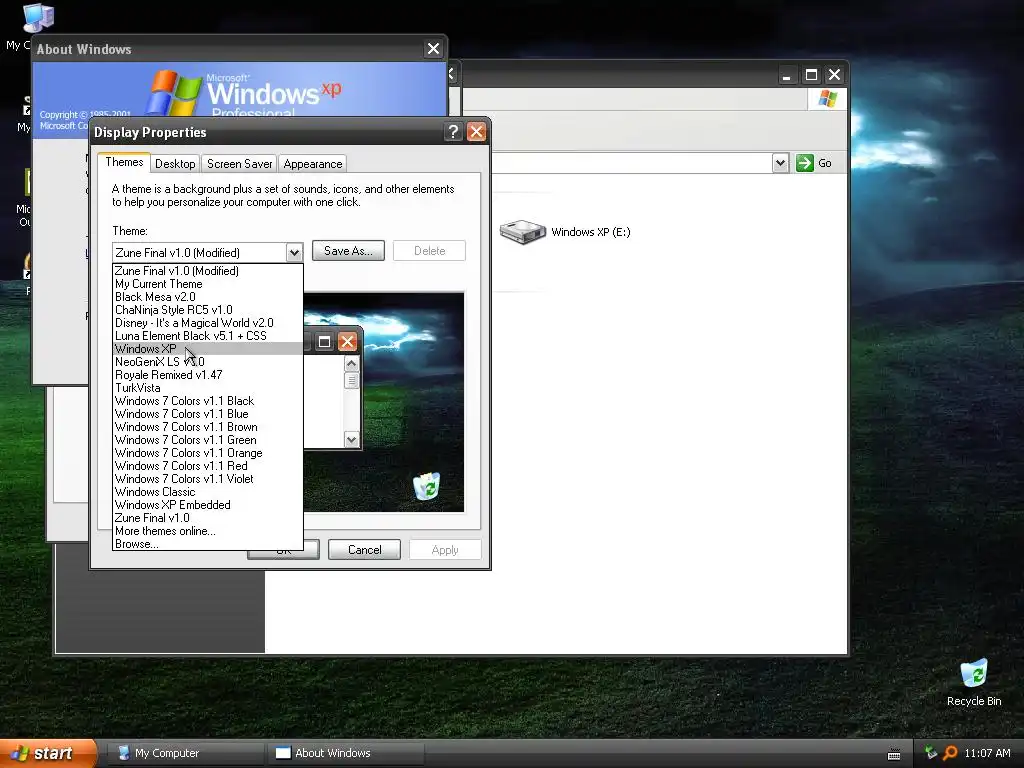Click preview window scrollbar up arrow

click(x=351, y=364)
